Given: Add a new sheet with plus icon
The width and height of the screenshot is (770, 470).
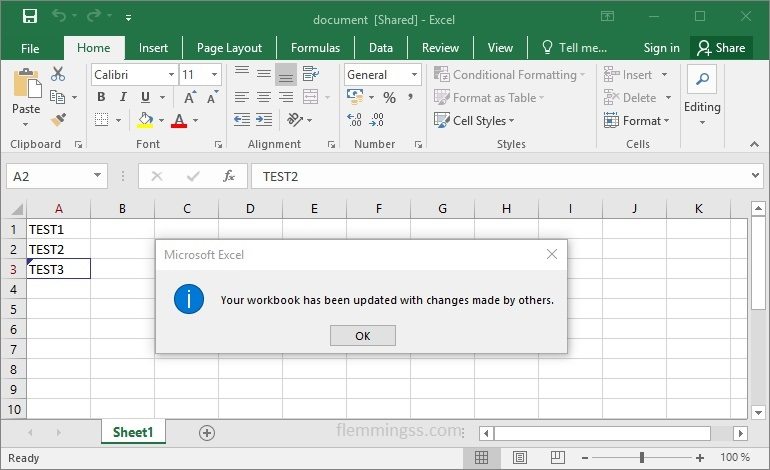Looking at the screenshot, I should (x=207, y=433).
